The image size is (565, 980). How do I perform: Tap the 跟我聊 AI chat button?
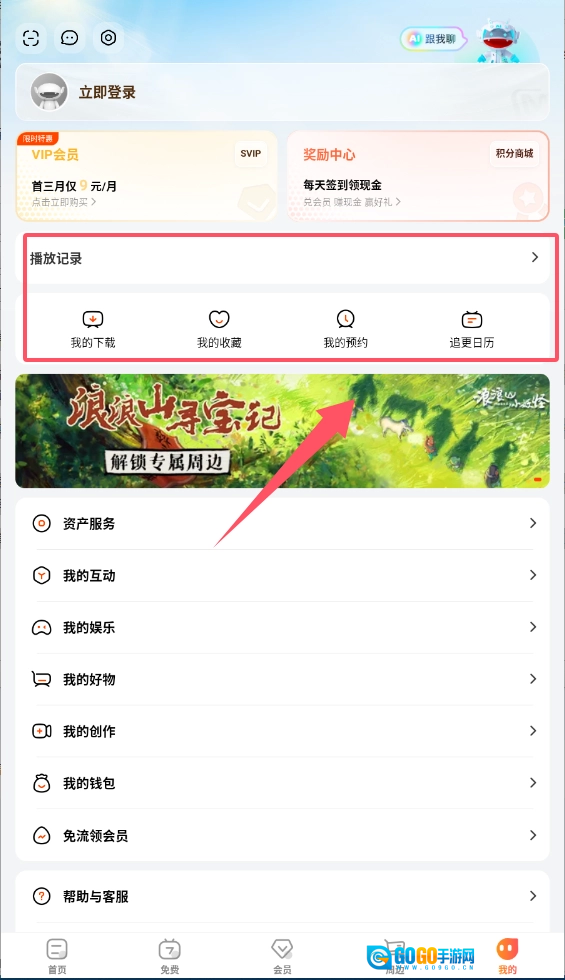432,39
